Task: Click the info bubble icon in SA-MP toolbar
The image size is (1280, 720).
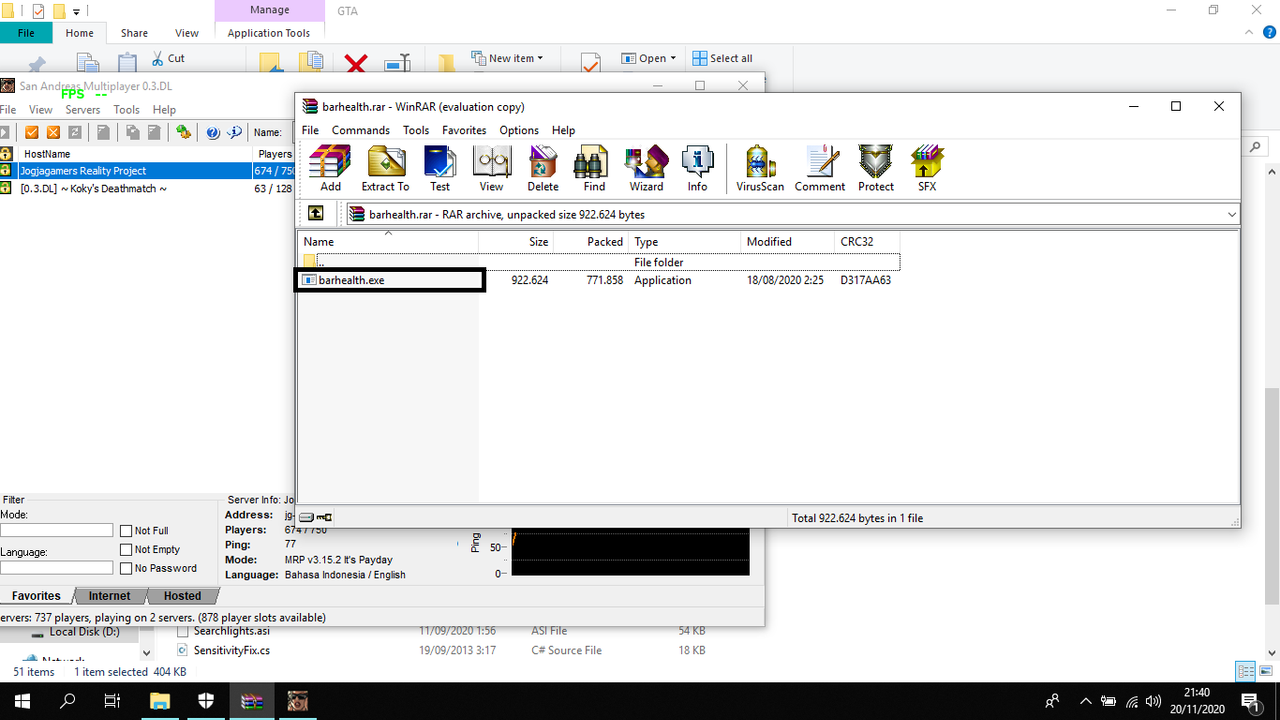Action: pyautogui.click(x=235, y=132)
